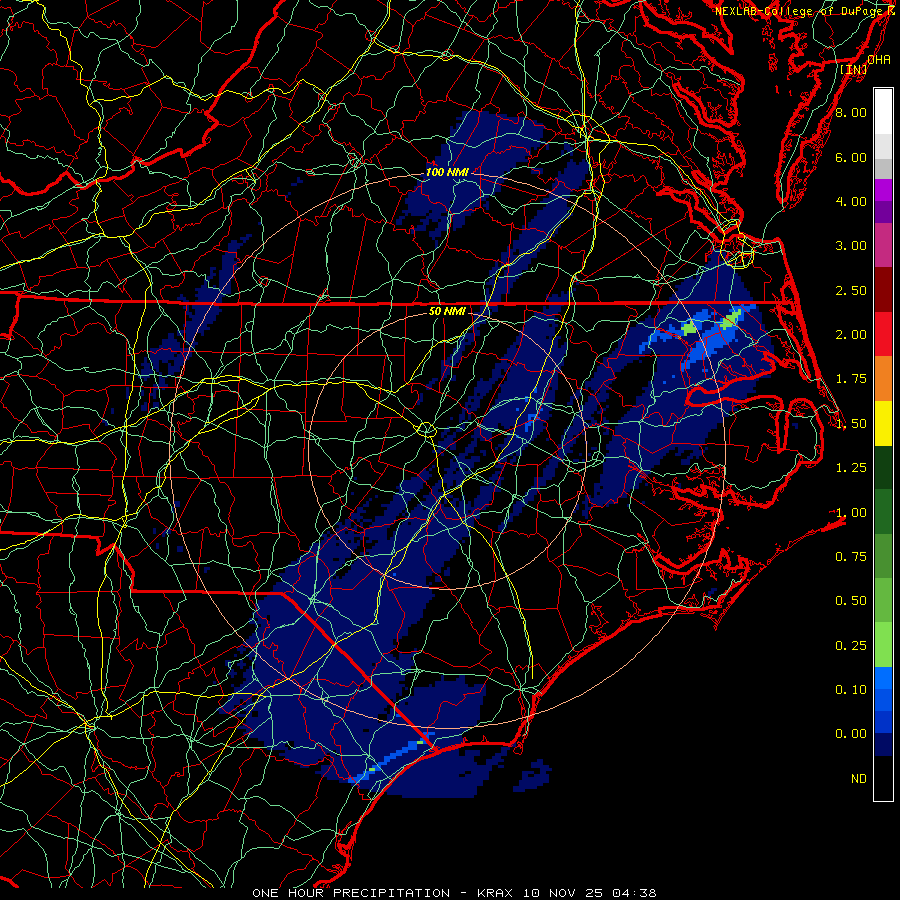Select the '1.00' legend value
This screenshot has height=900, width=900.
tap(851, 513)
